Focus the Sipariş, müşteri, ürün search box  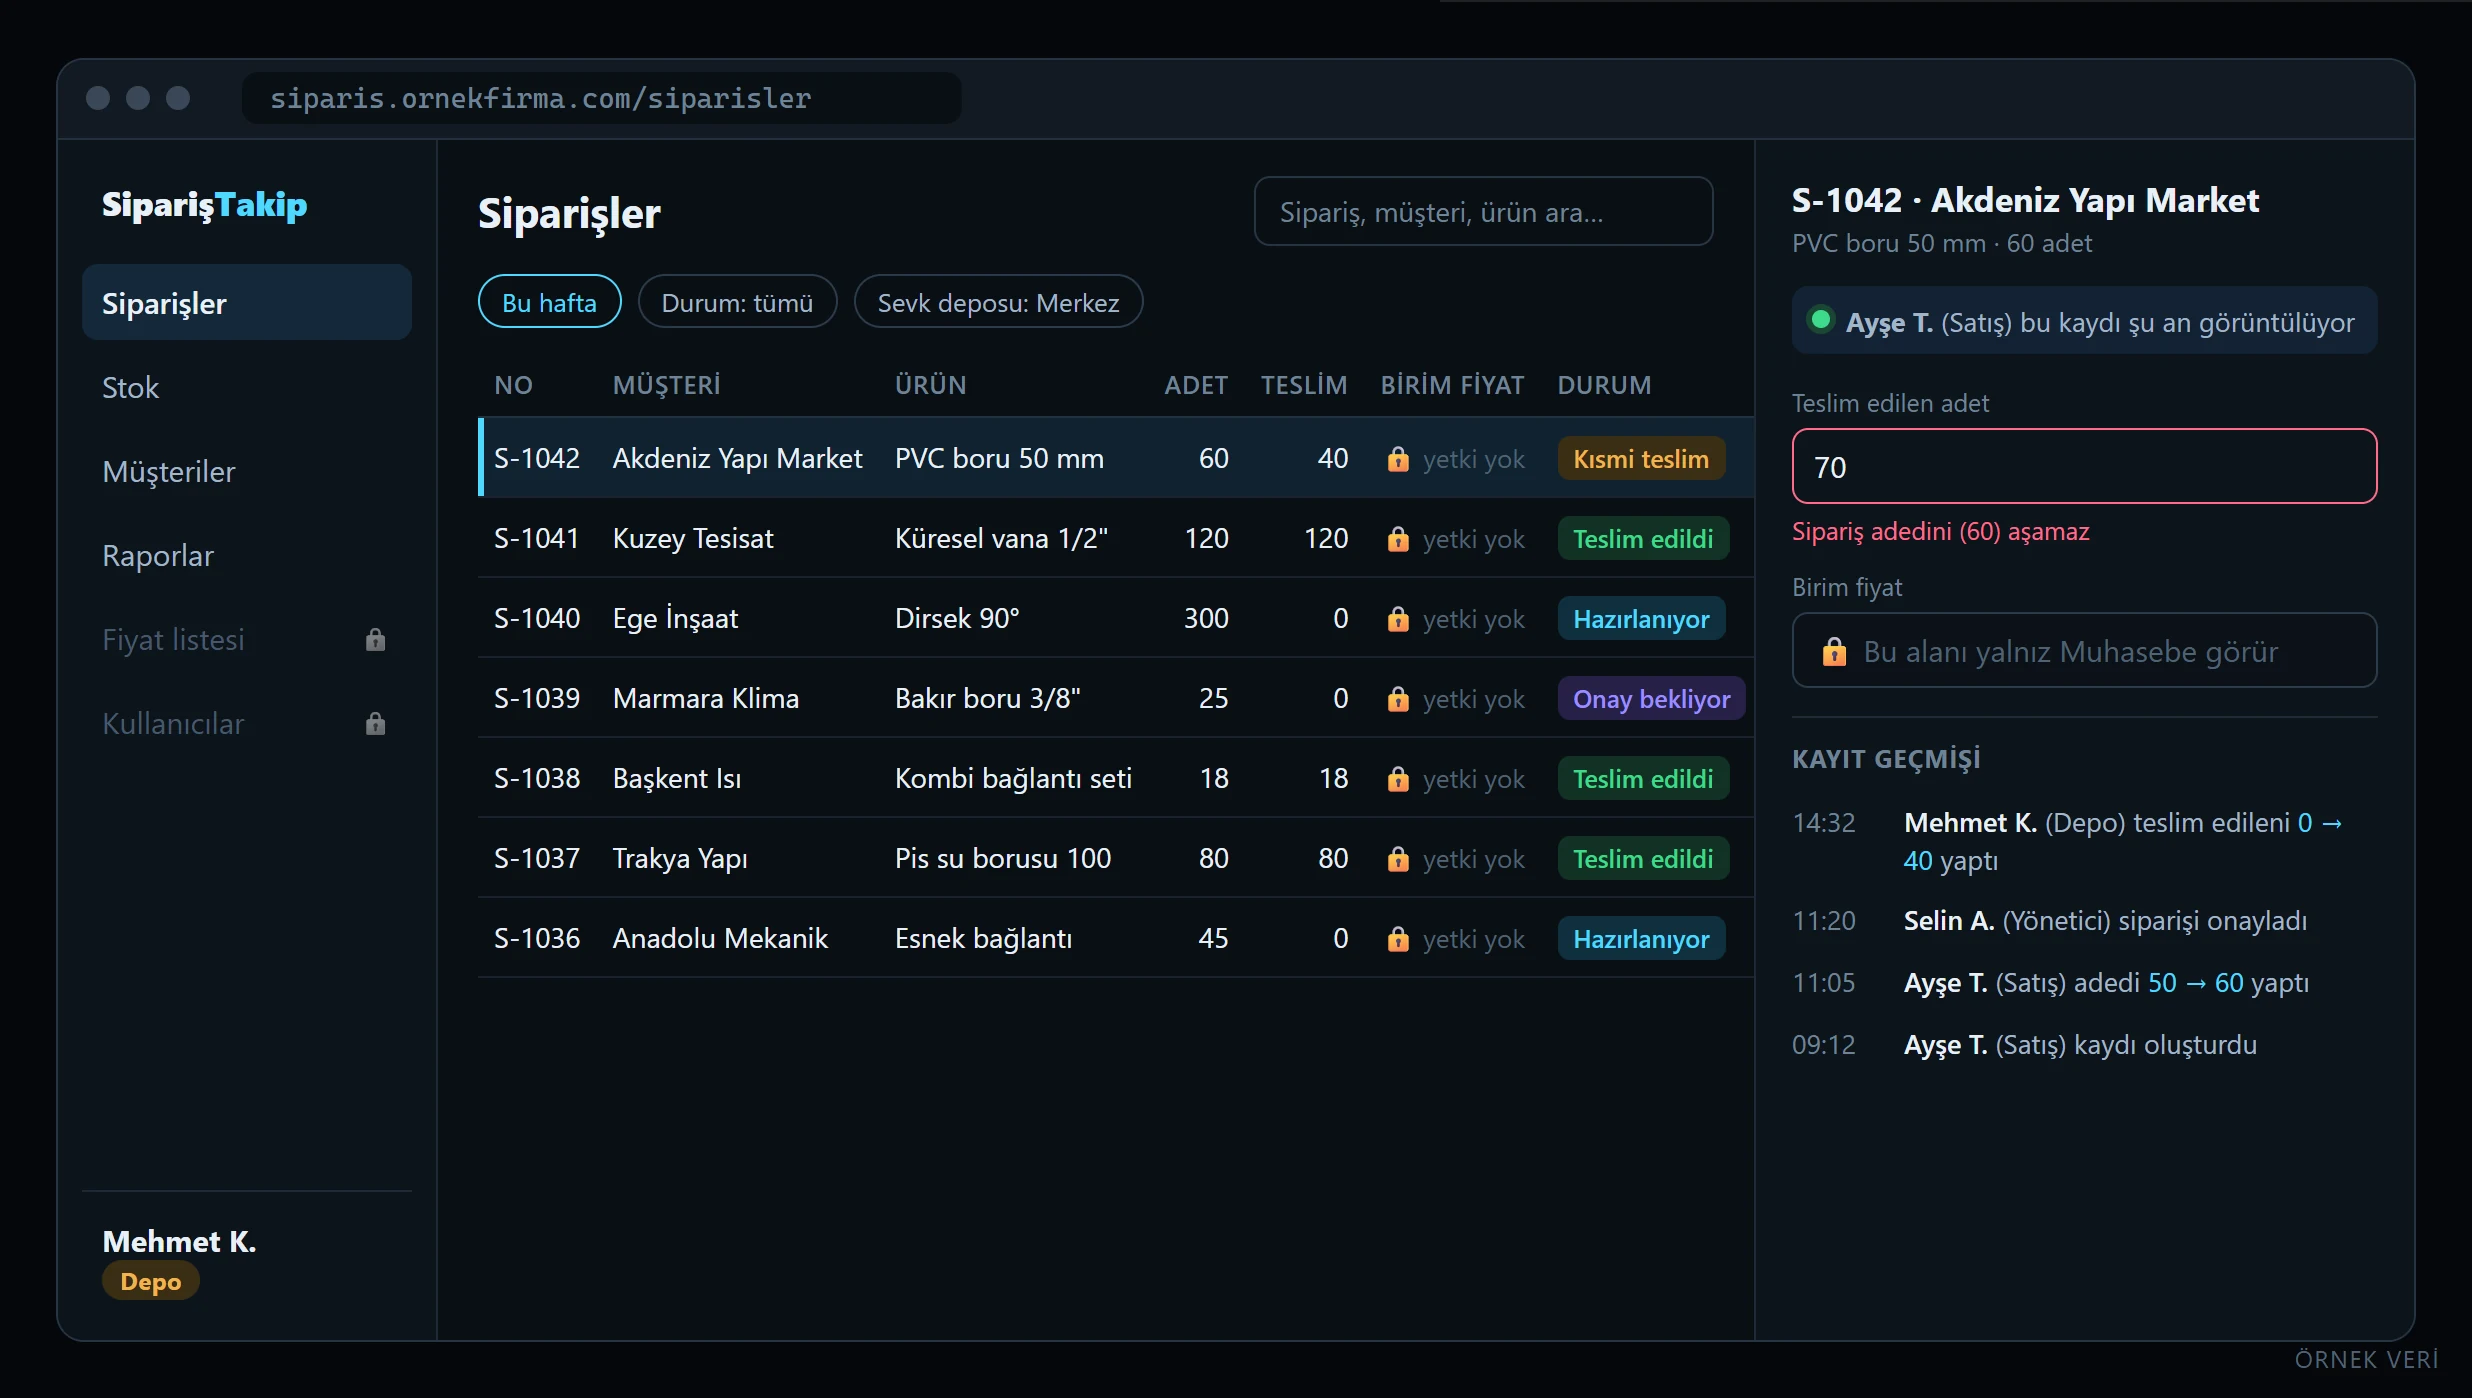1483,212
